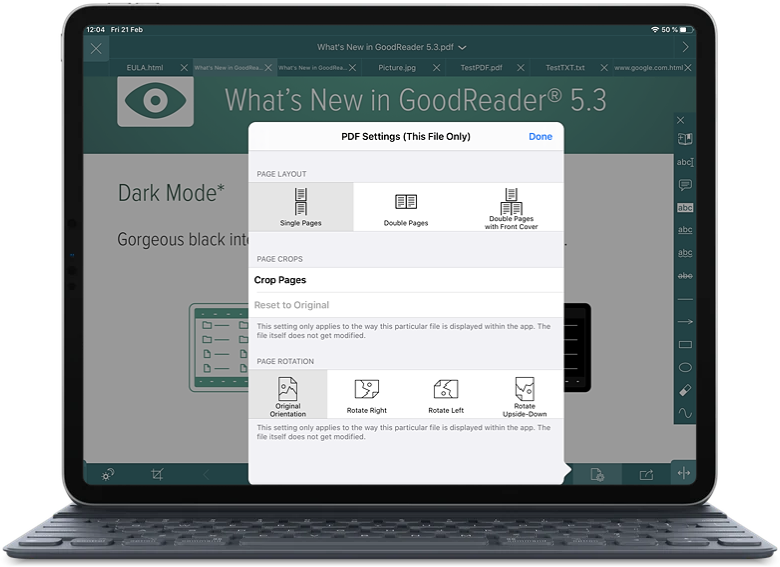Tap the 12:04 clock in status bar
The width and height of the screenshot is (780, 567).
pyautogui.click(x=96, y=30)
